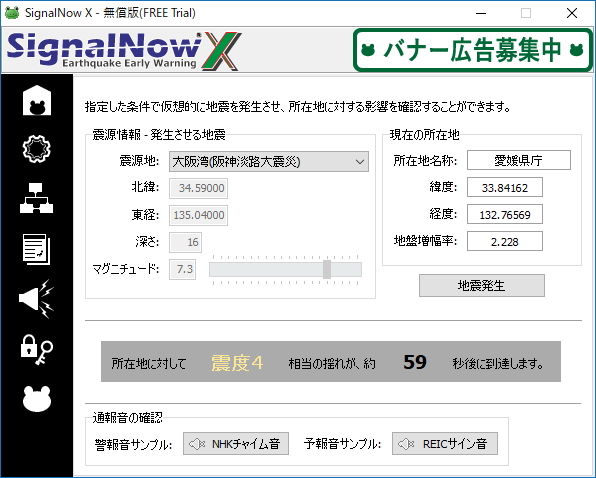This screenshot has height=478, width=596.
Task: Click the SignalNow X logo
Action: point(124,51)
